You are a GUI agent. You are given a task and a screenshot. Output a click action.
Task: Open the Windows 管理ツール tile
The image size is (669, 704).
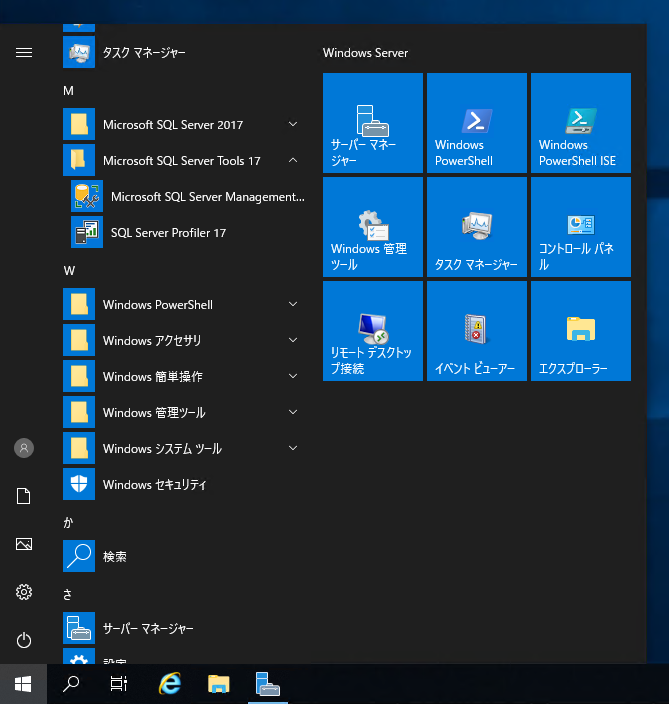click(x=372, y=227)
